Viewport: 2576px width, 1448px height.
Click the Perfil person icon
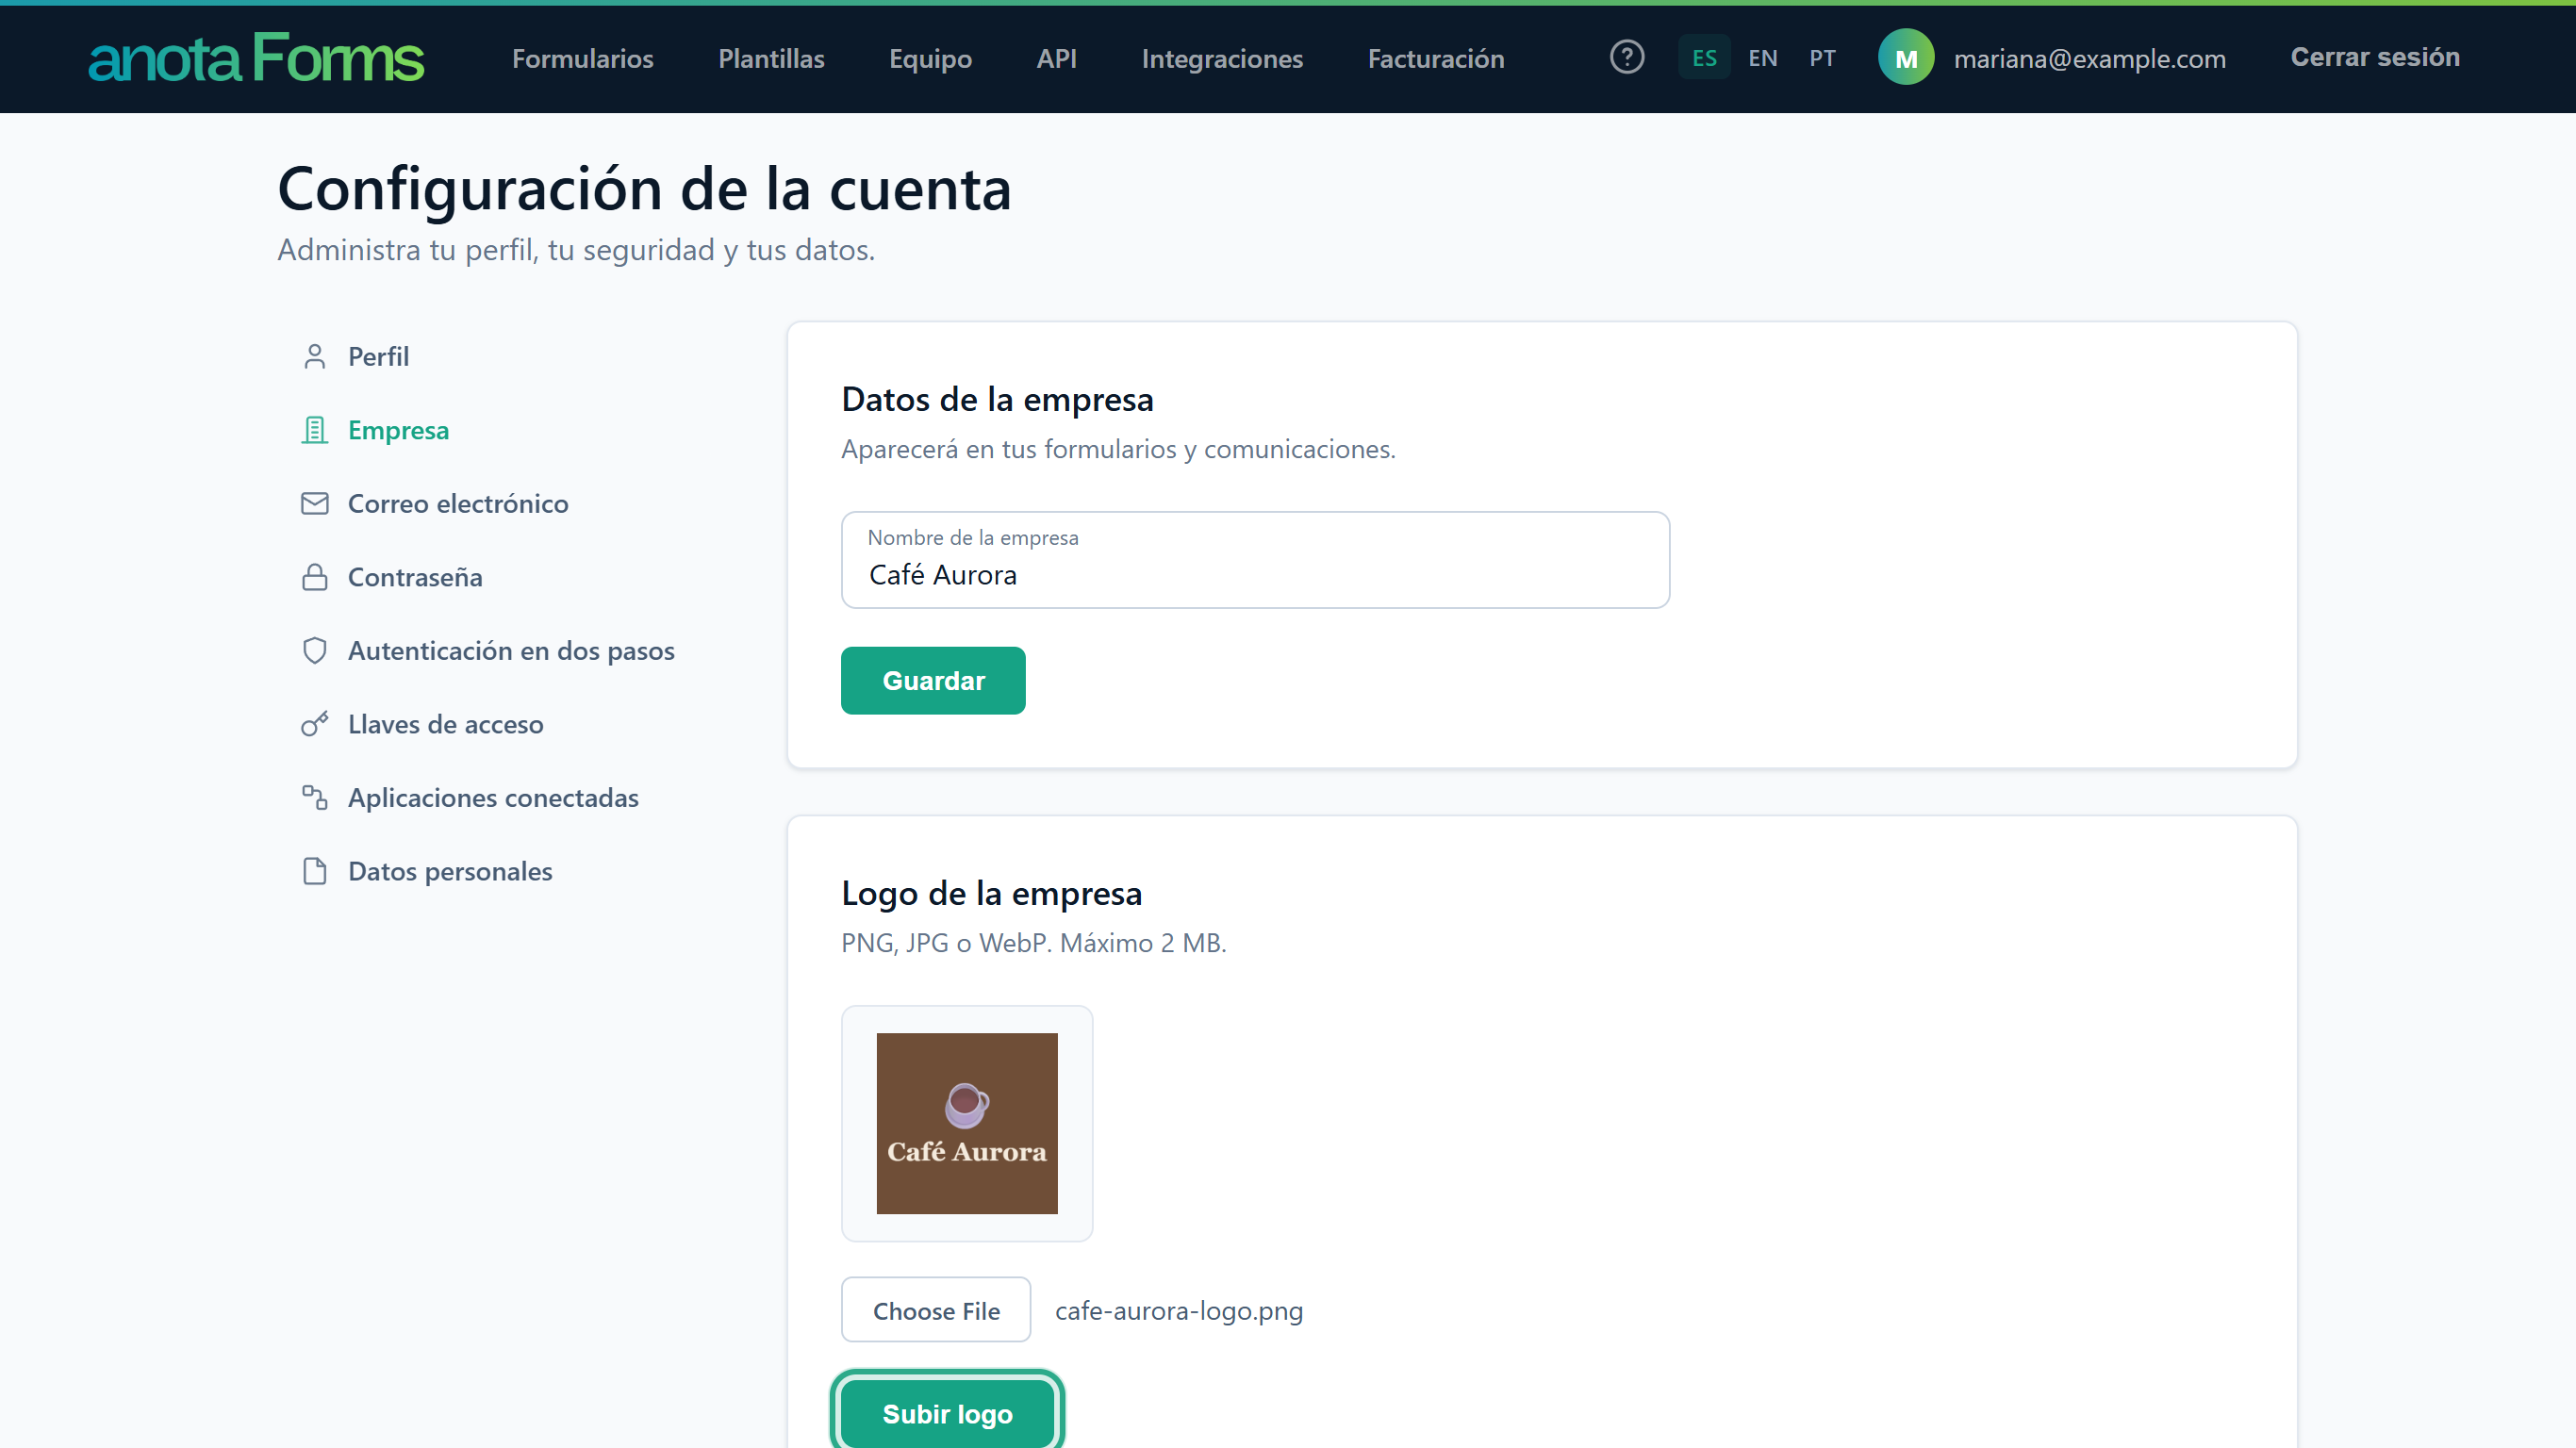coord(315,356)
